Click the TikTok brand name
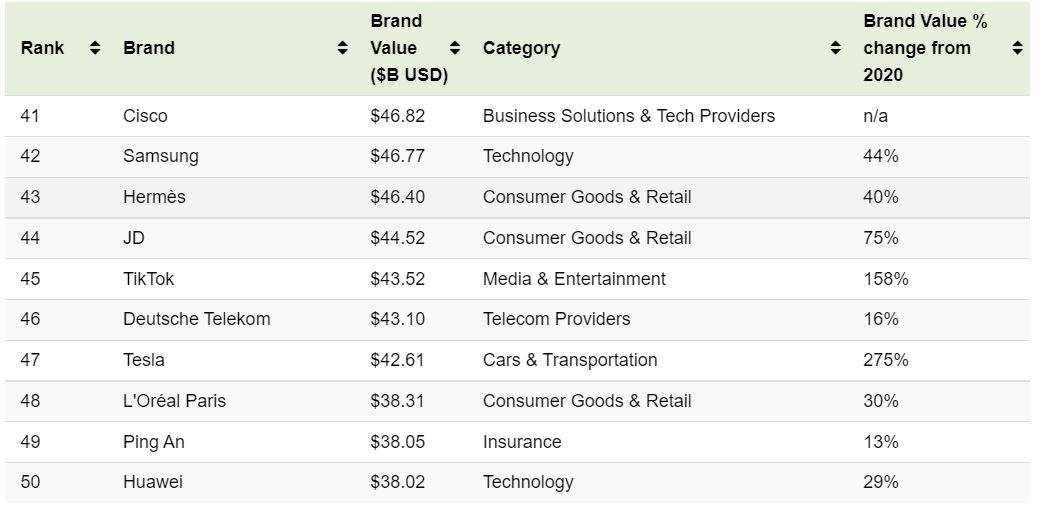The height and width of the screenshot is (510, 1046). point(149,279)
